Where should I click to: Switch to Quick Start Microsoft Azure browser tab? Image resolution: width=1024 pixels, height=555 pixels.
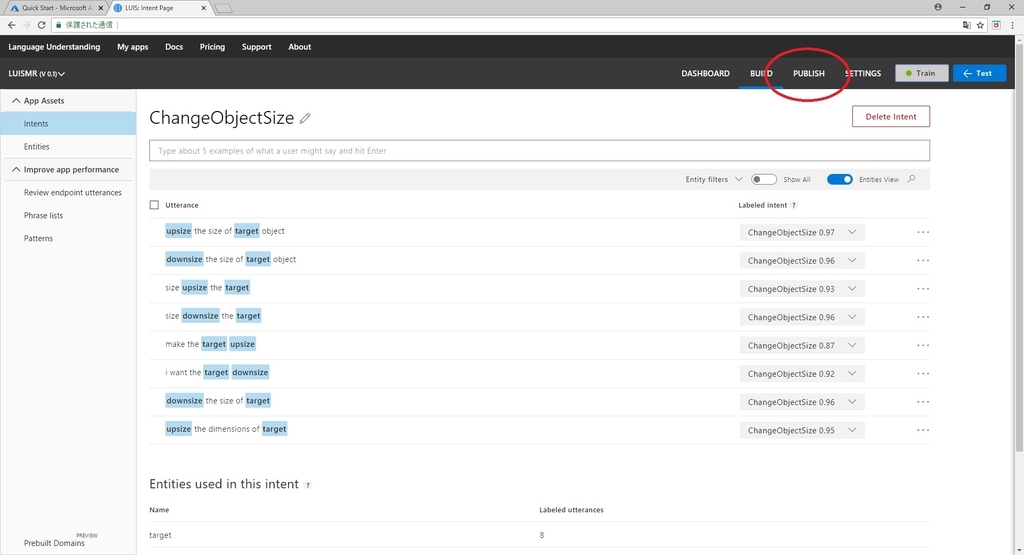click(56, 8)
